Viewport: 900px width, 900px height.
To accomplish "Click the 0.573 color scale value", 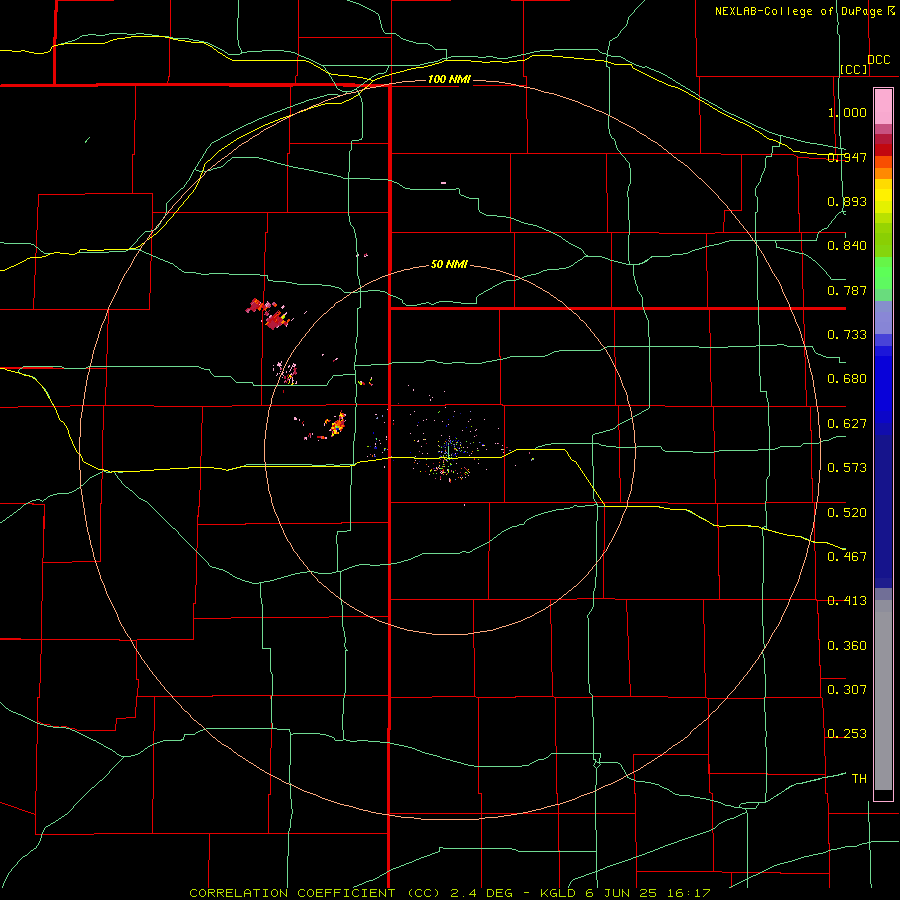I will pyautogui.click(x=847, y=468).
